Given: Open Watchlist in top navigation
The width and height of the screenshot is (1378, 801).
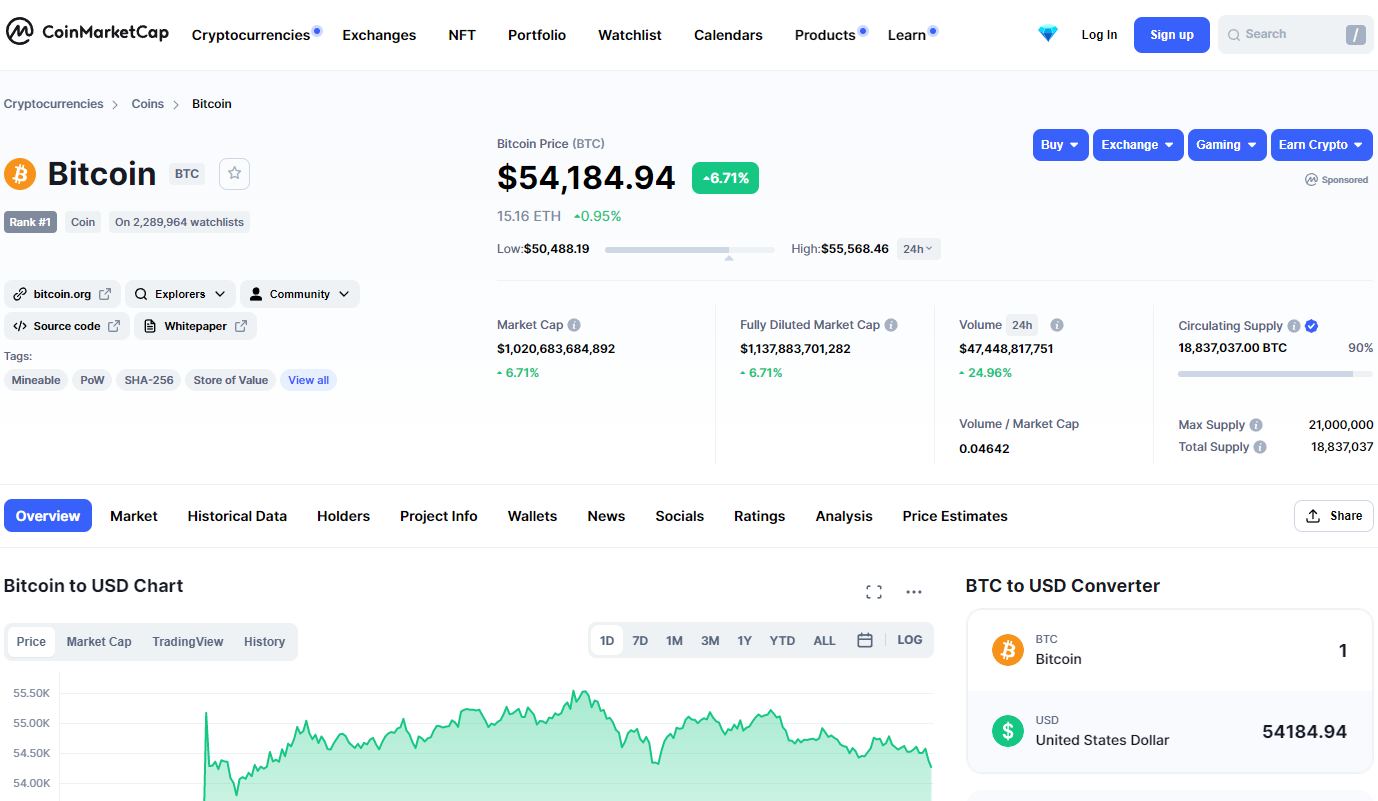Looking at the screenshot, I should click(630, 35).
